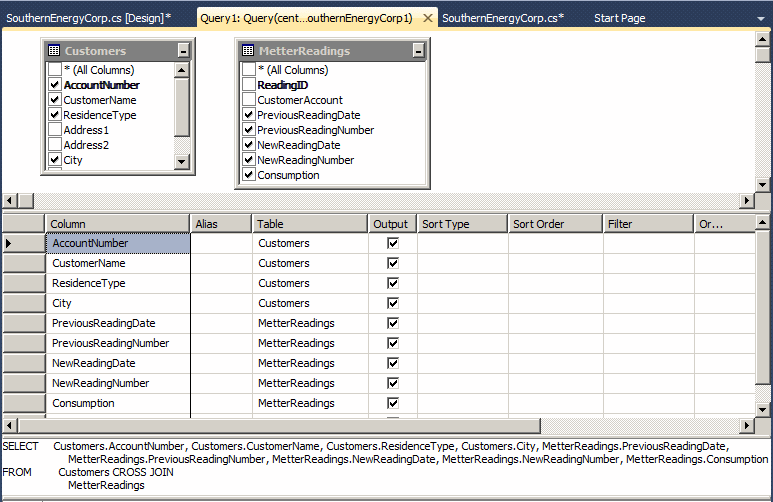773x502 pixels.
Task: Click criteria grid scroll up arrow
Action: tap(763, 222)
